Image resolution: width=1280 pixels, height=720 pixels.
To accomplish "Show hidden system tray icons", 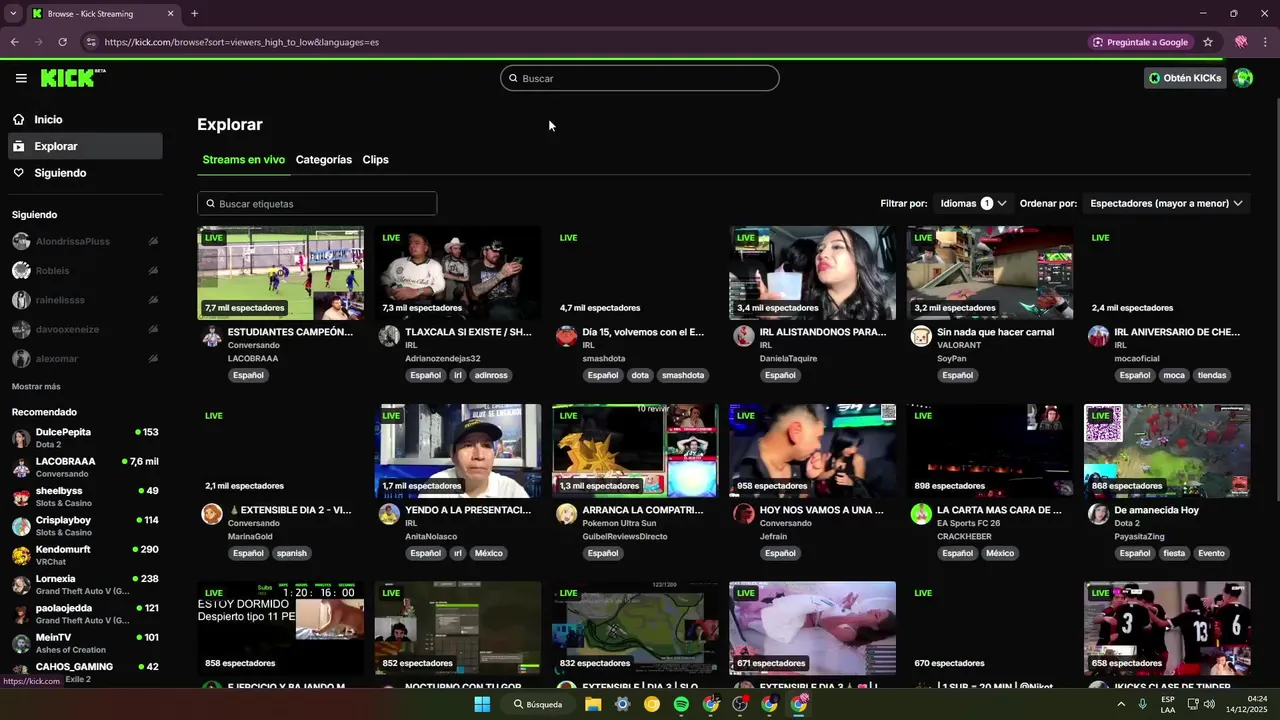I will pyautogui.click(x=1120, y=704).
